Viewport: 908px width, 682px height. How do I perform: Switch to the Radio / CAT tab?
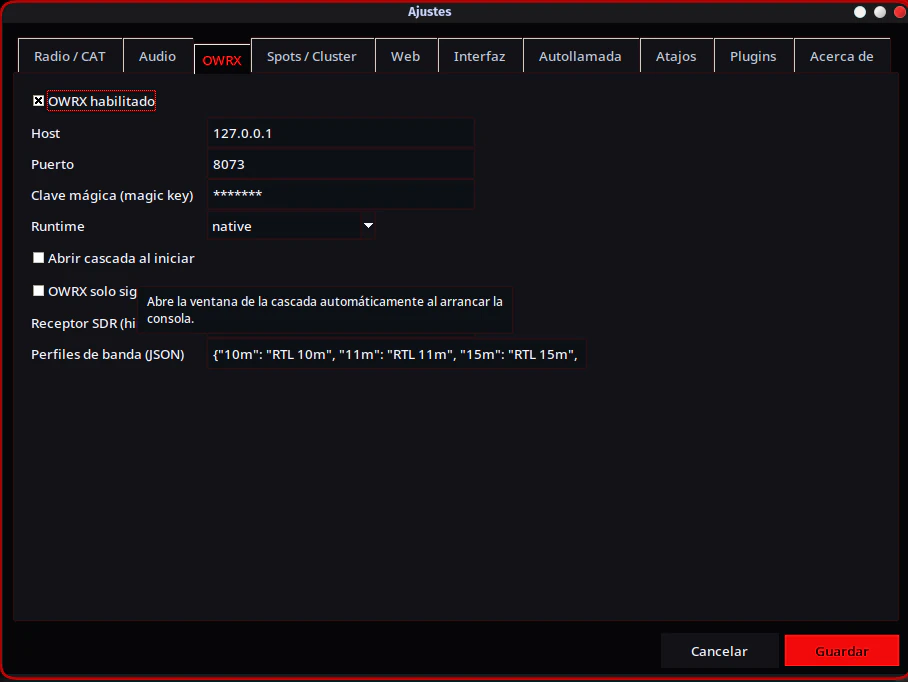[70, 56]
